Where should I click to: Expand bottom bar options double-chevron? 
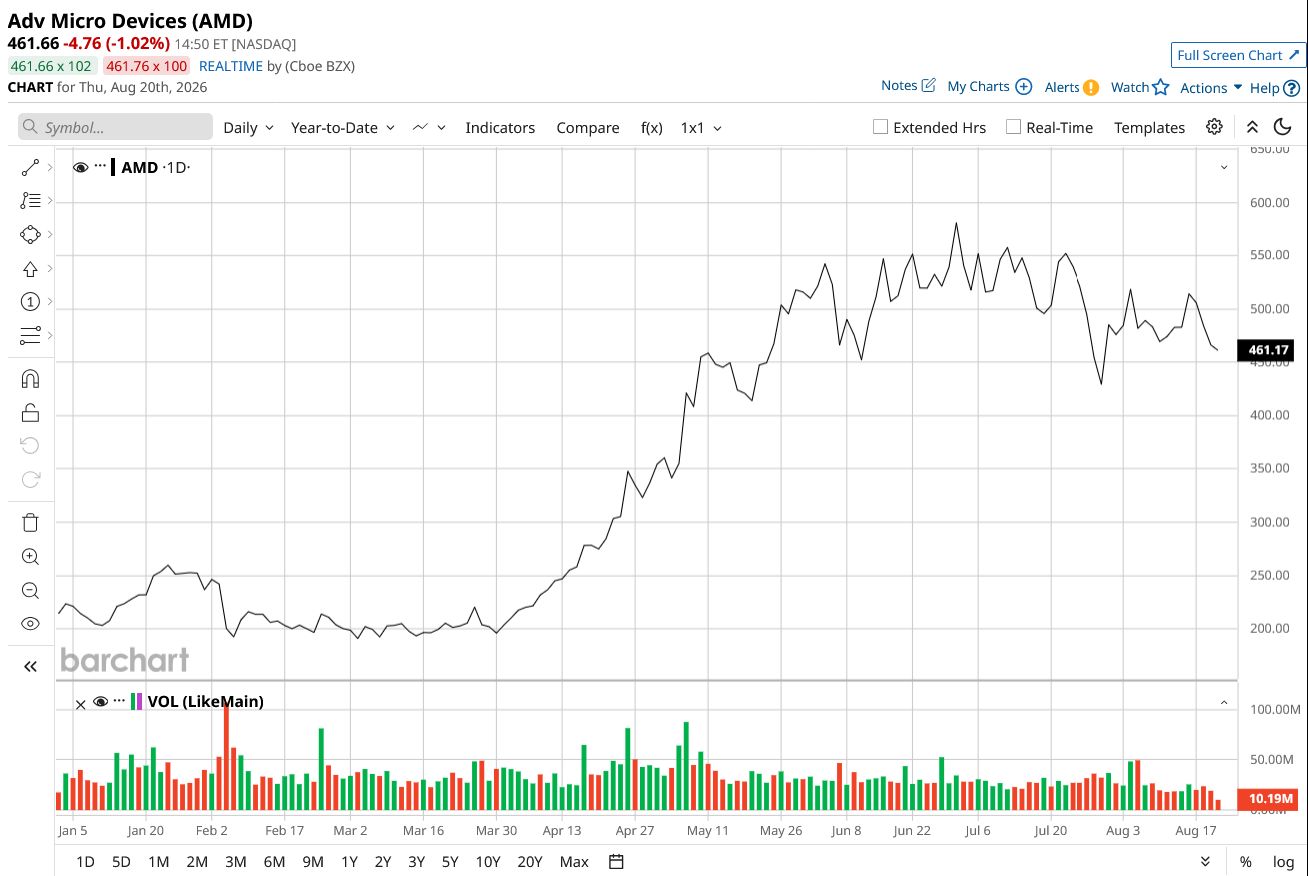coord(1205,862)
